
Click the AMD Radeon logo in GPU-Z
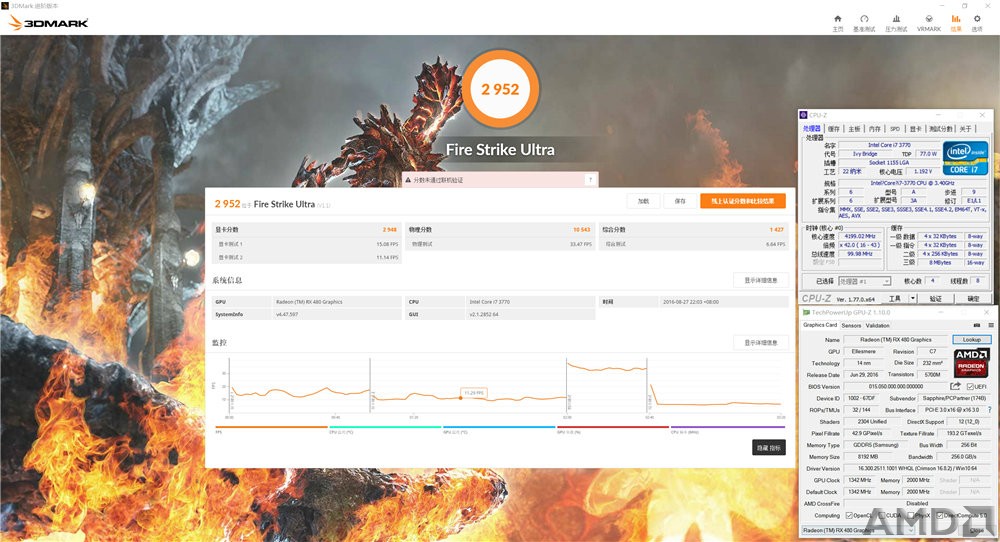(971, 362)
